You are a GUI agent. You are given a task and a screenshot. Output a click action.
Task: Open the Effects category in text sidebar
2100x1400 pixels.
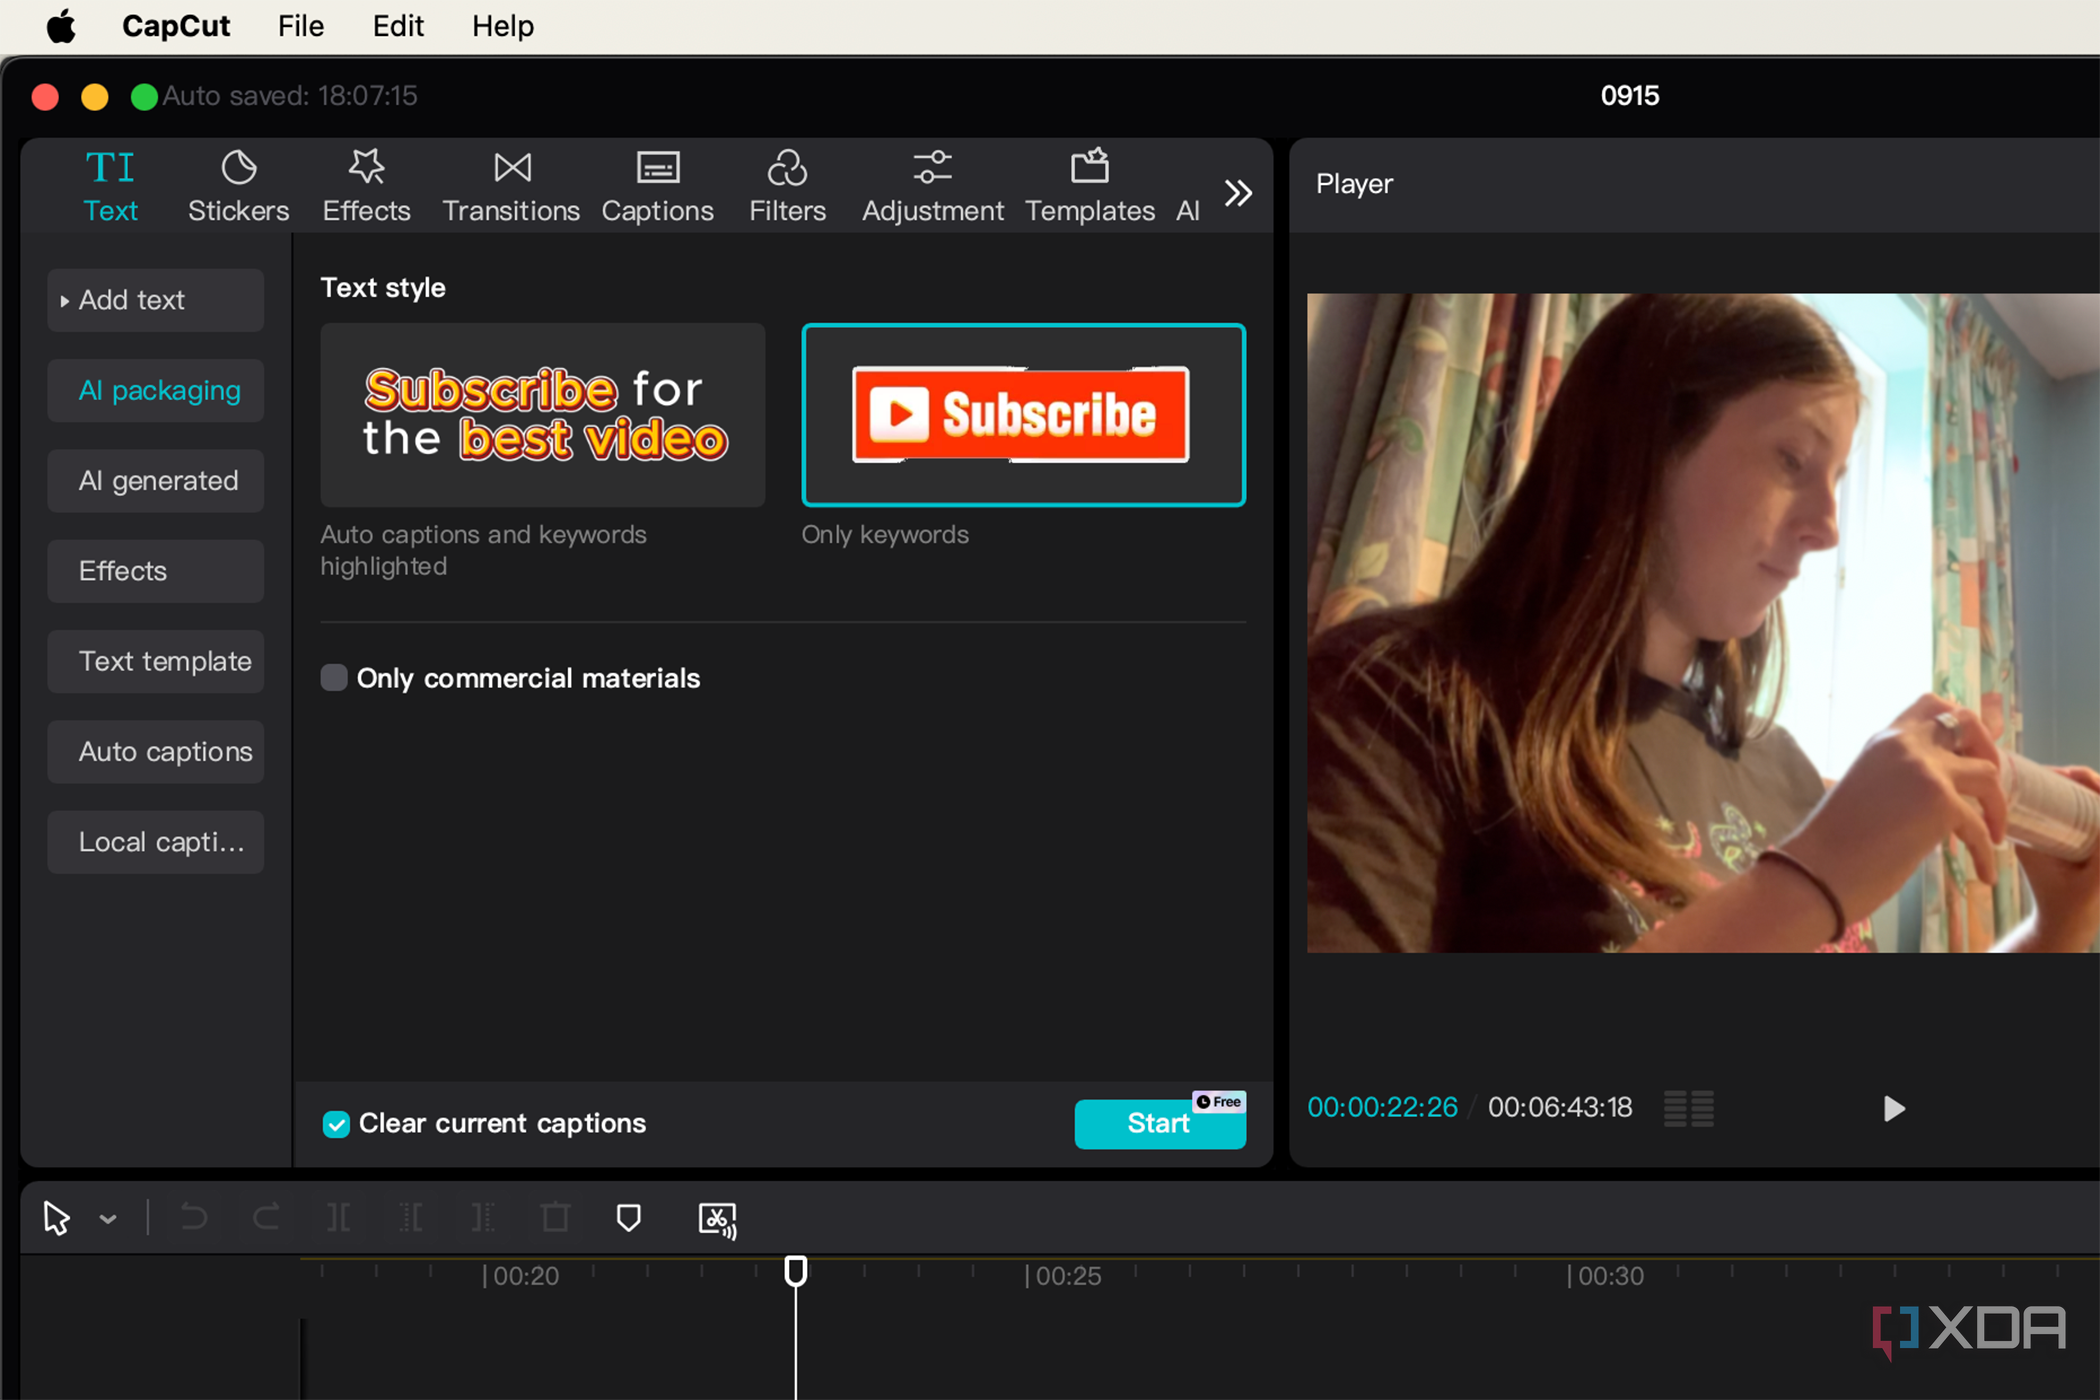[x=155, y=571]
